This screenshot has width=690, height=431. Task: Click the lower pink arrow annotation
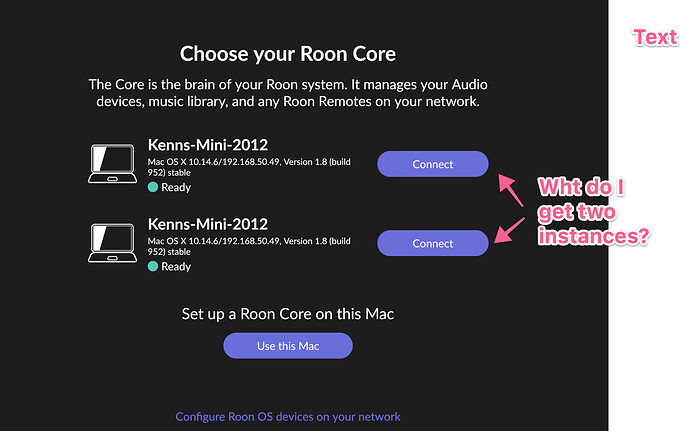coord(510,230)
